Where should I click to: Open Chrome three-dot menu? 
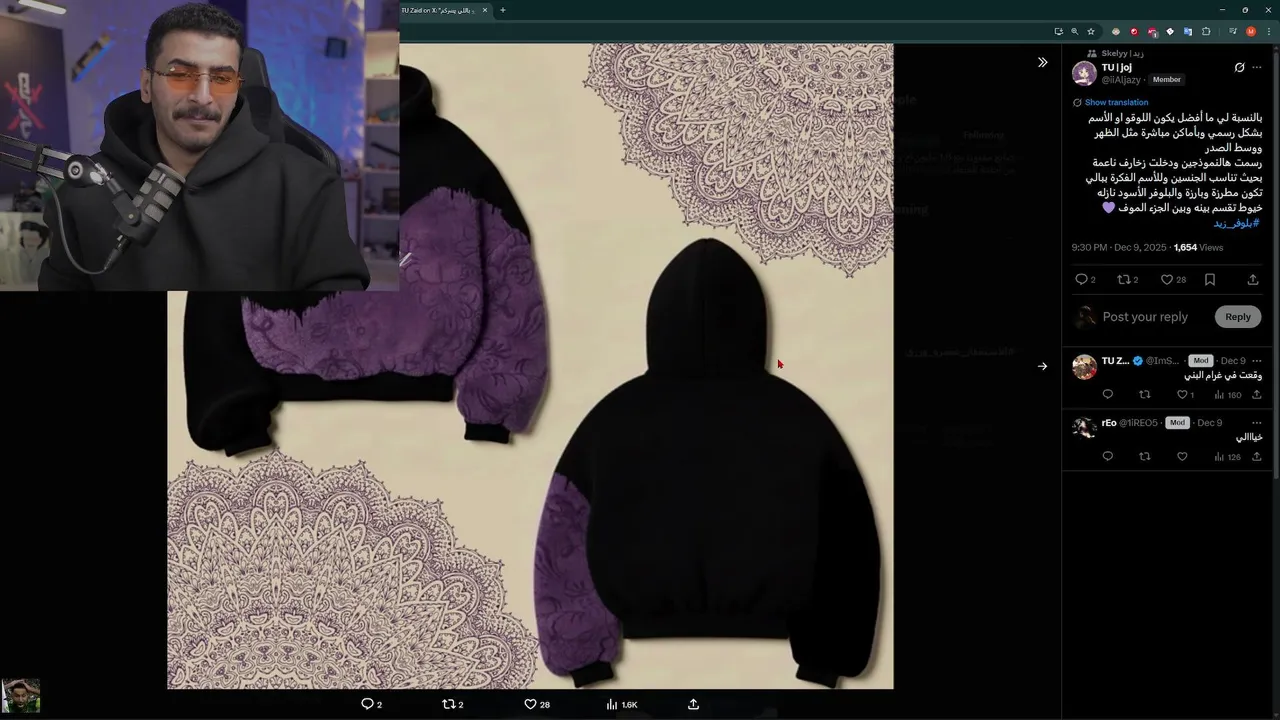tap(1269, 32)
